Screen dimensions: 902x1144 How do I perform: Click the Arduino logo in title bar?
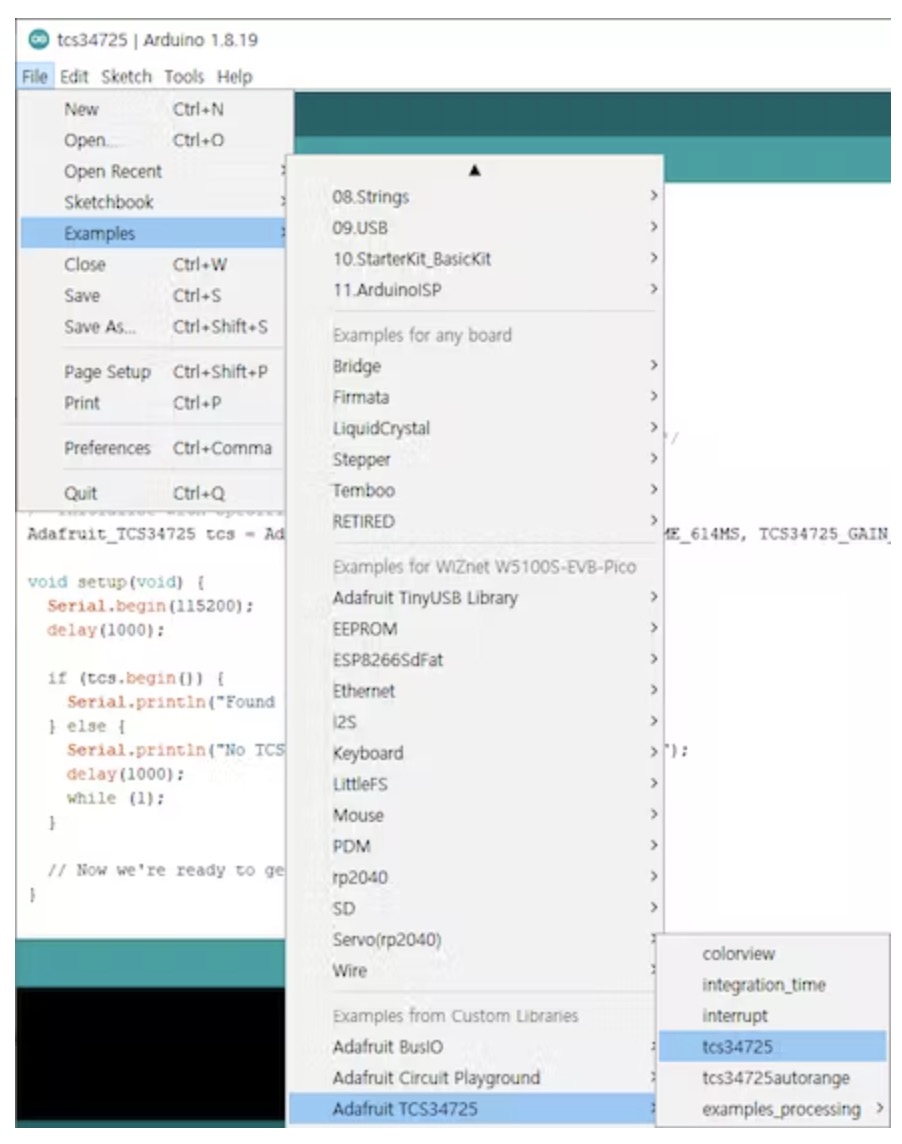point(37,45)
